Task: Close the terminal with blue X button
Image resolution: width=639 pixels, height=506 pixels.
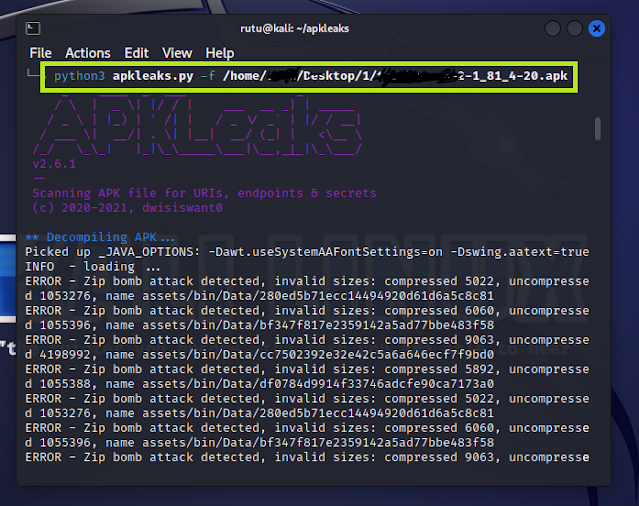Action: 597,29
